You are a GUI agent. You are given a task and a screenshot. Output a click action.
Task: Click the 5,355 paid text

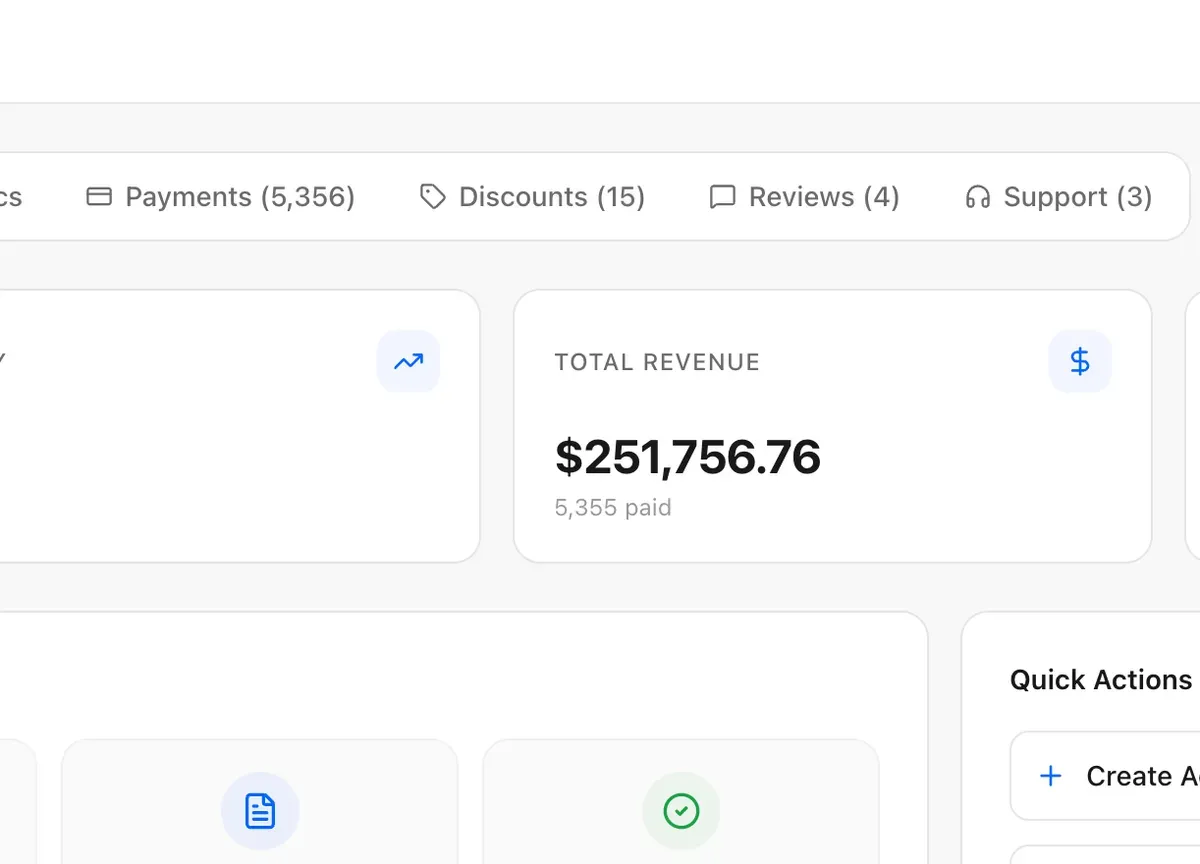[613, 508]
